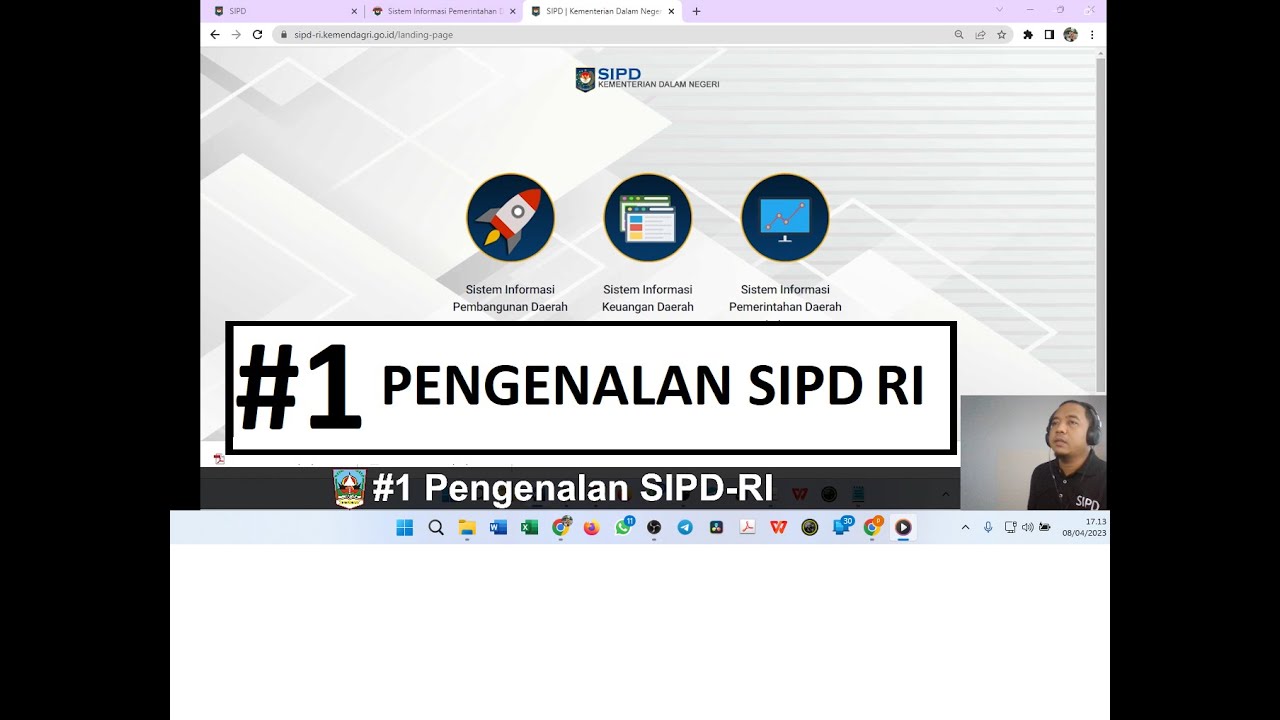Open the Sistem Informasi Keuangan Daerah icon
The height and width of the screenshot is (720, 1280).
click(648, 218)
